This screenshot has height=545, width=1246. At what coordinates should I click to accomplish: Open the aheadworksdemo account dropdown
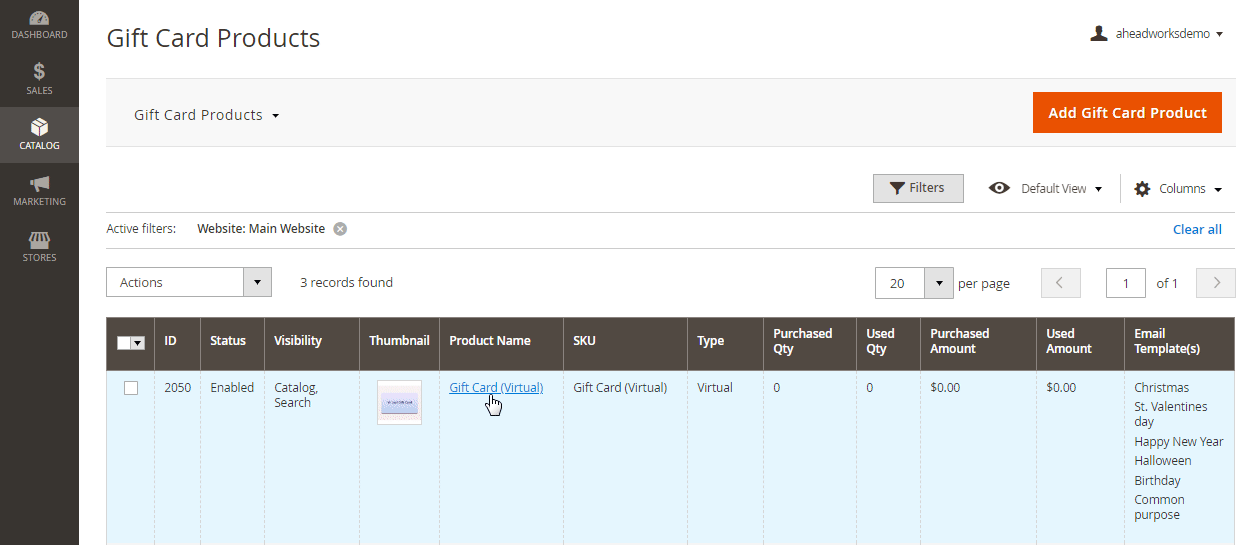(1157, 34)
